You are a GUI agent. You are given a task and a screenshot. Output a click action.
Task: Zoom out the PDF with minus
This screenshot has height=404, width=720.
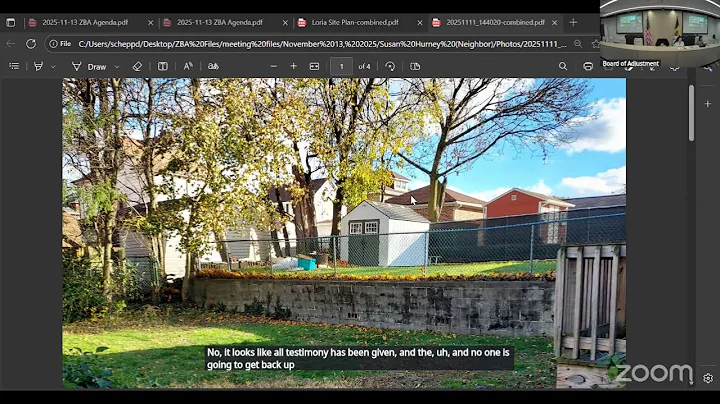coord(274,67)
